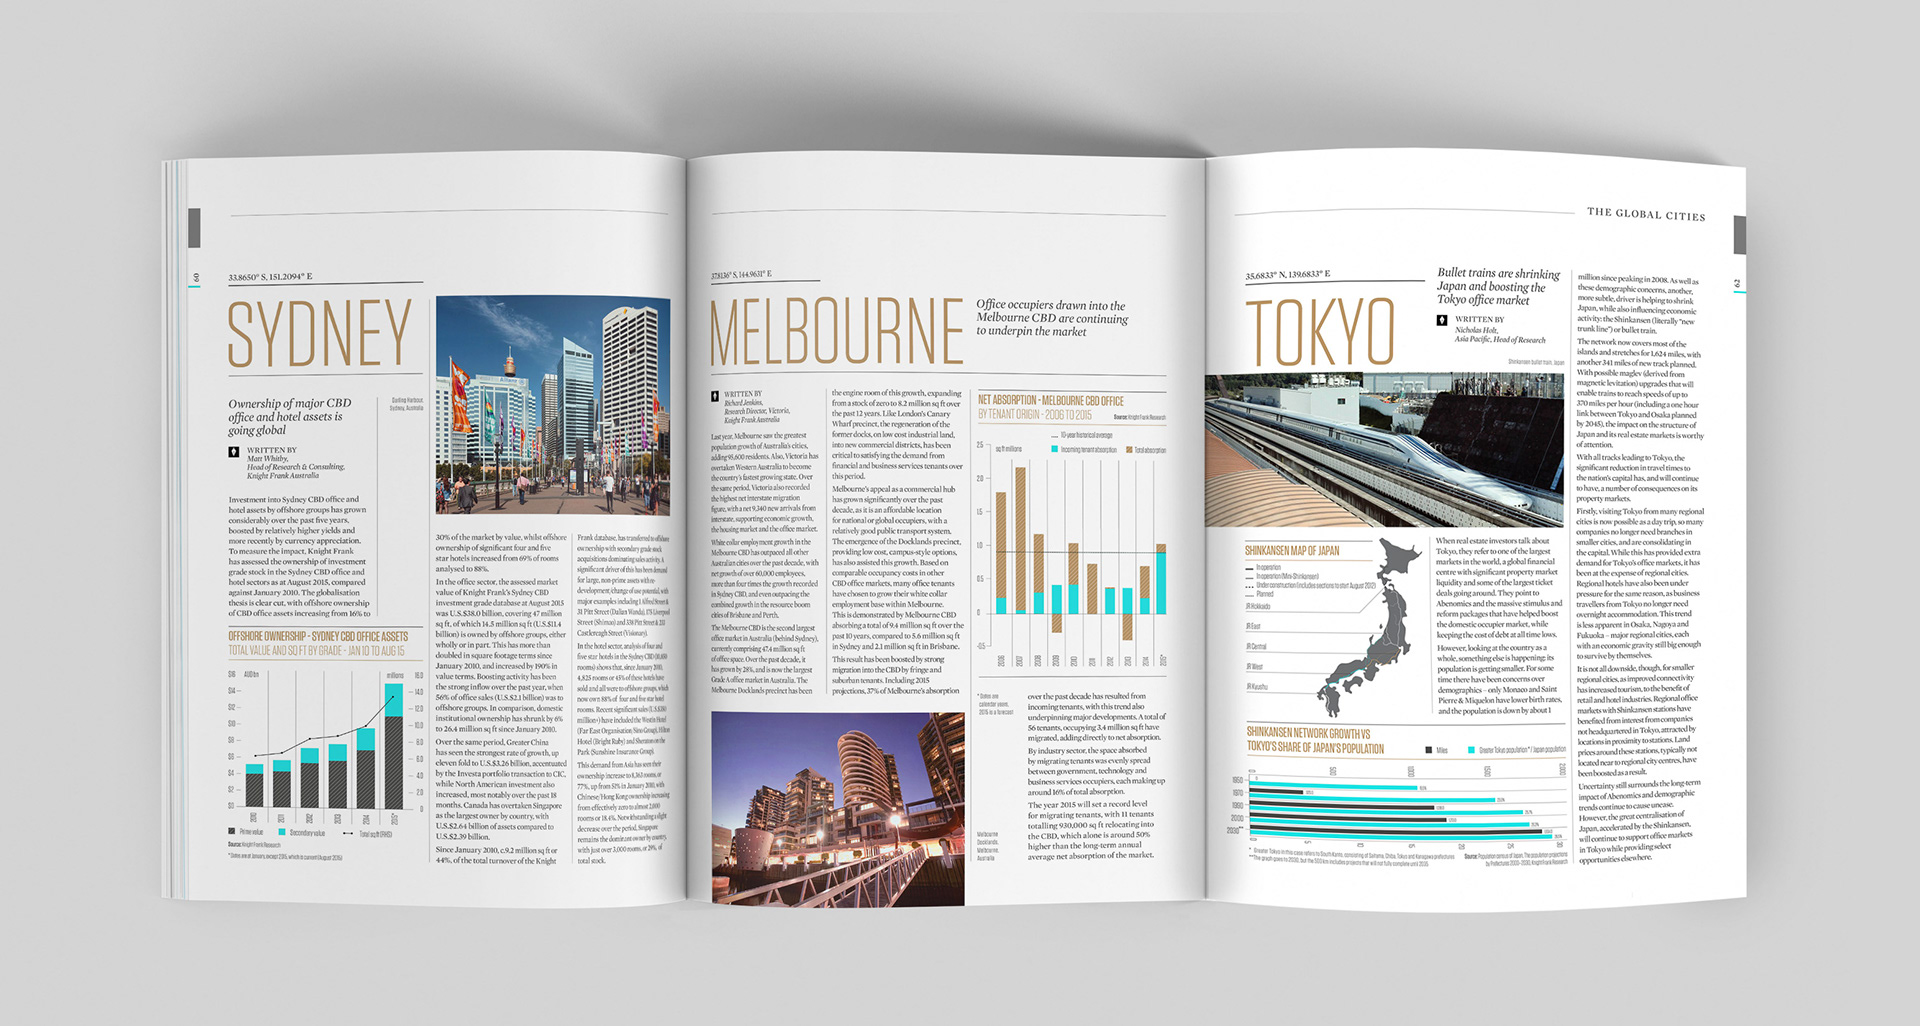Click 'Source: Knight Frank Research' in Melbourne chart
The image size is (1920, 1026).
click(x=1139, y=417)
